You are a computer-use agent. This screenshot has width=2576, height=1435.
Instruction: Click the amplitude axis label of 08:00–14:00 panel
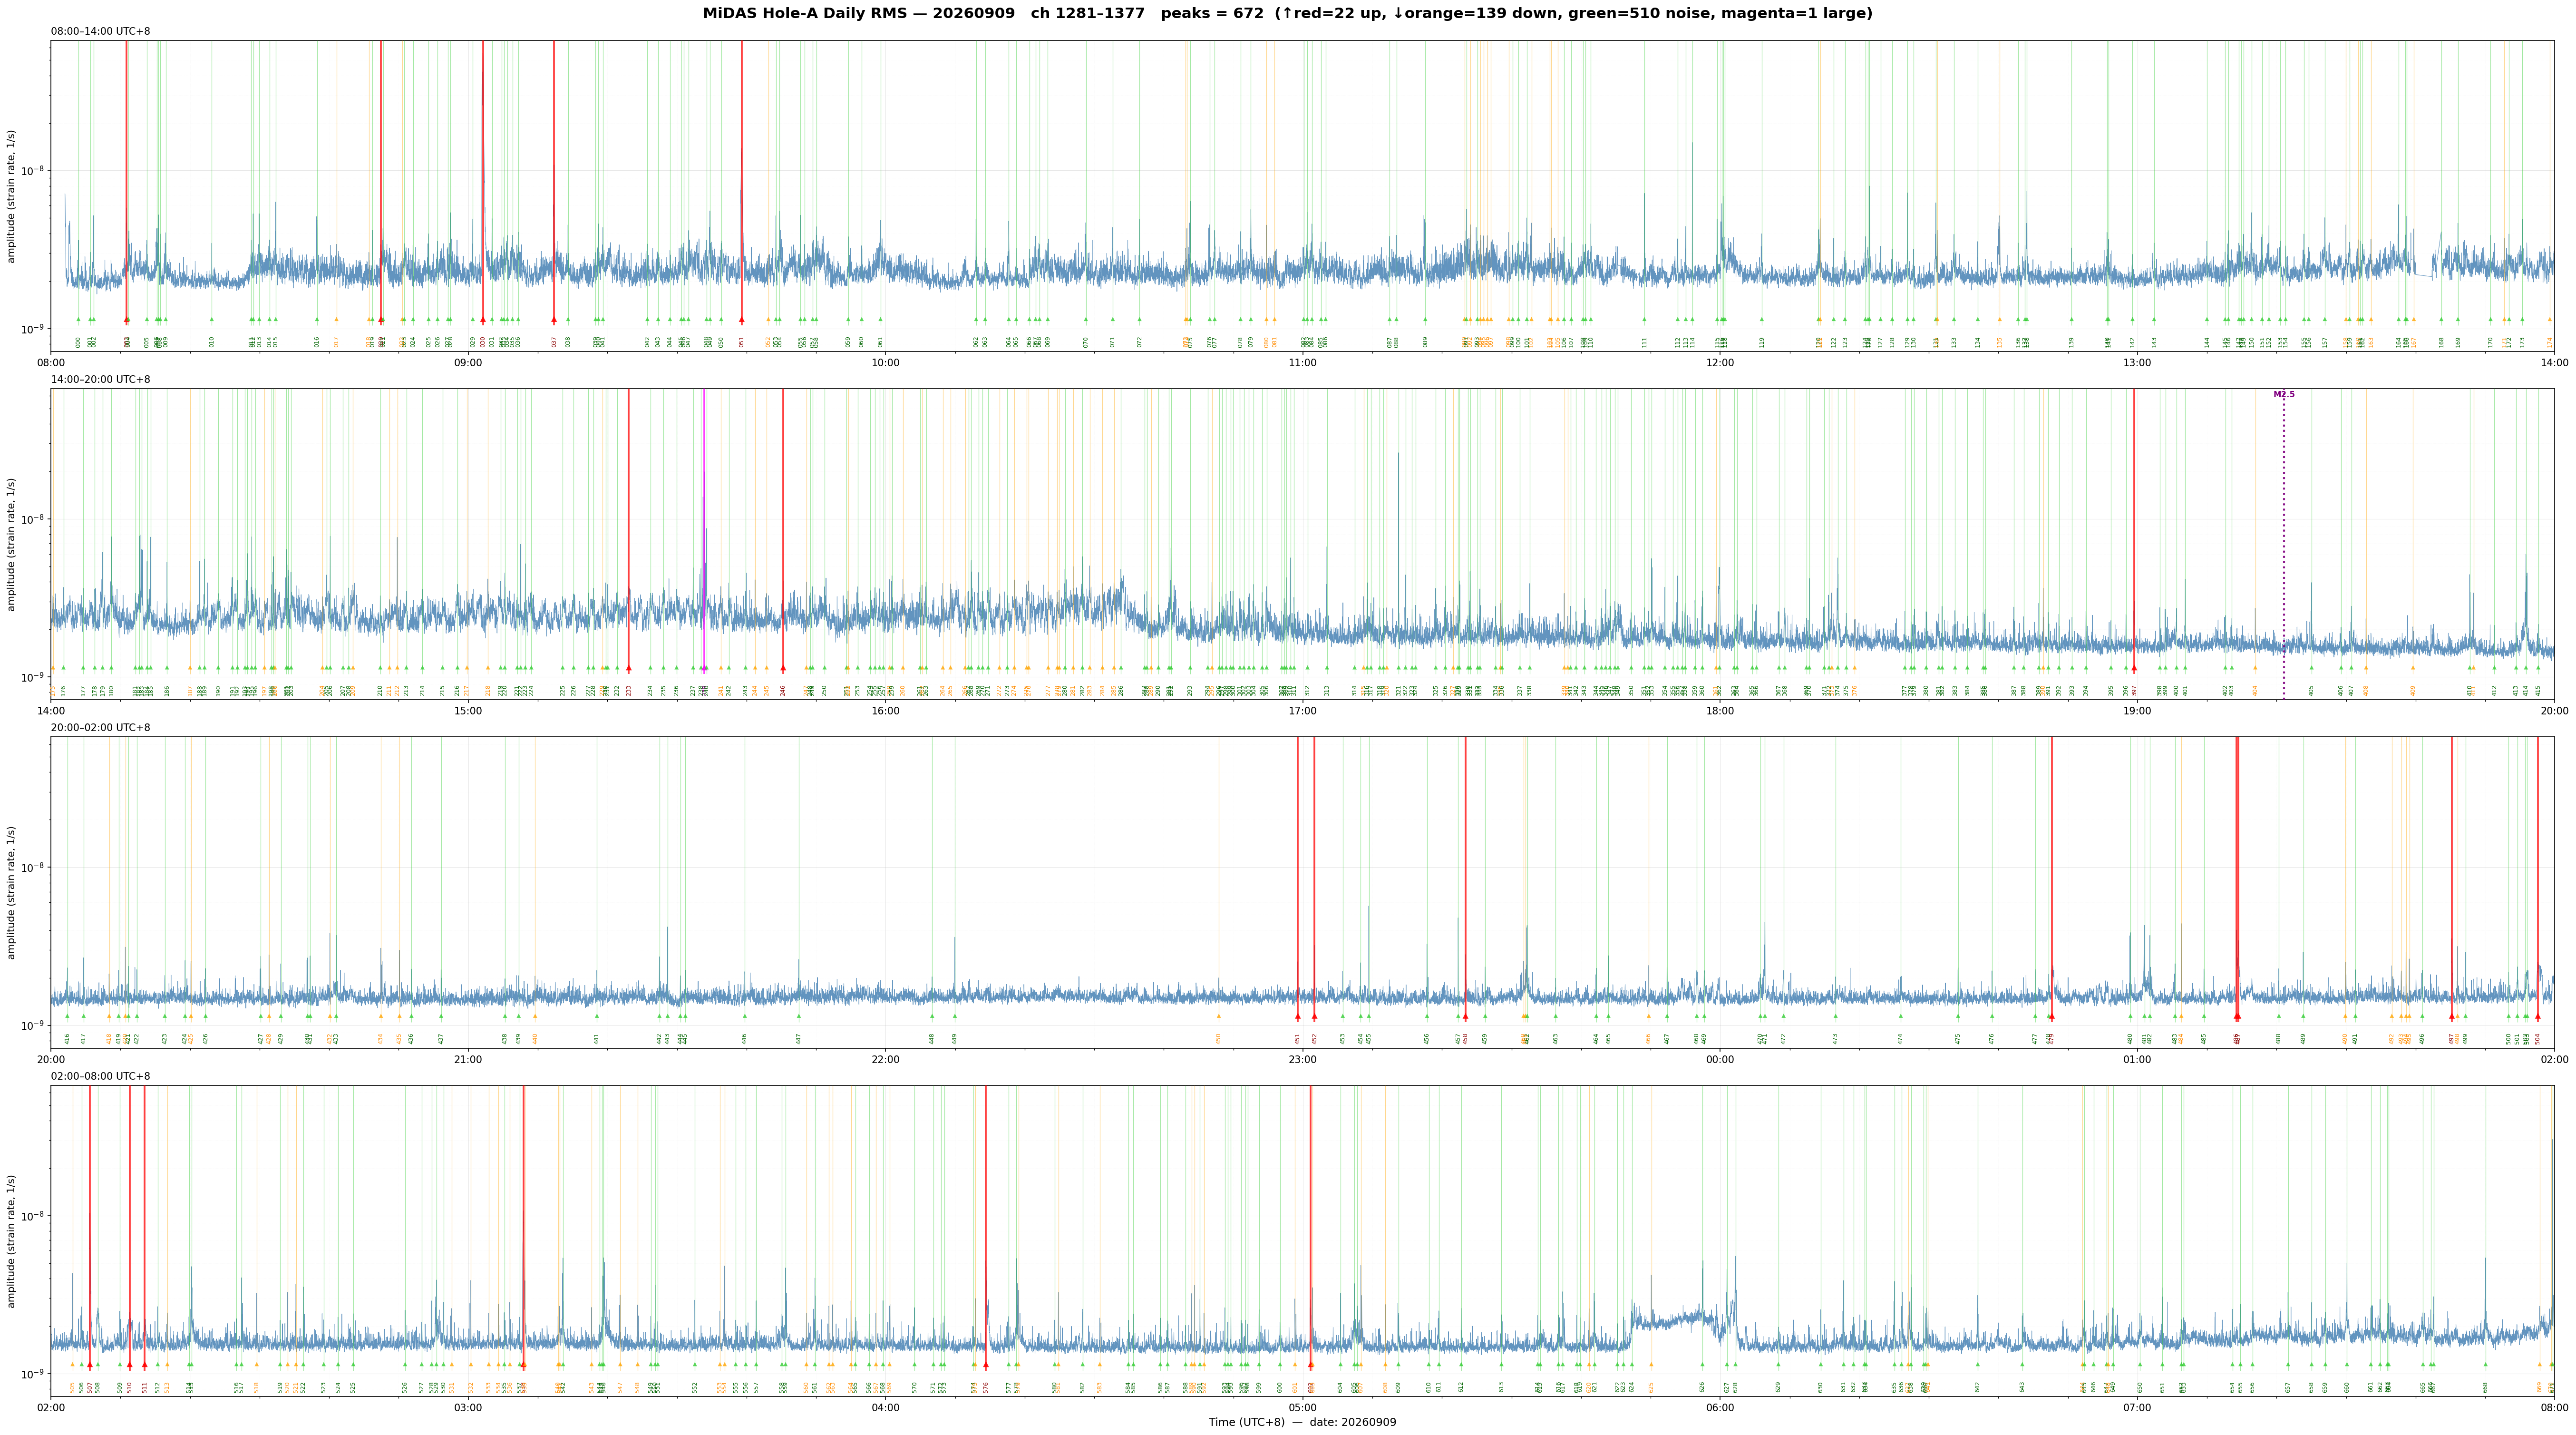pyautogui.click(x=12, y=196)
